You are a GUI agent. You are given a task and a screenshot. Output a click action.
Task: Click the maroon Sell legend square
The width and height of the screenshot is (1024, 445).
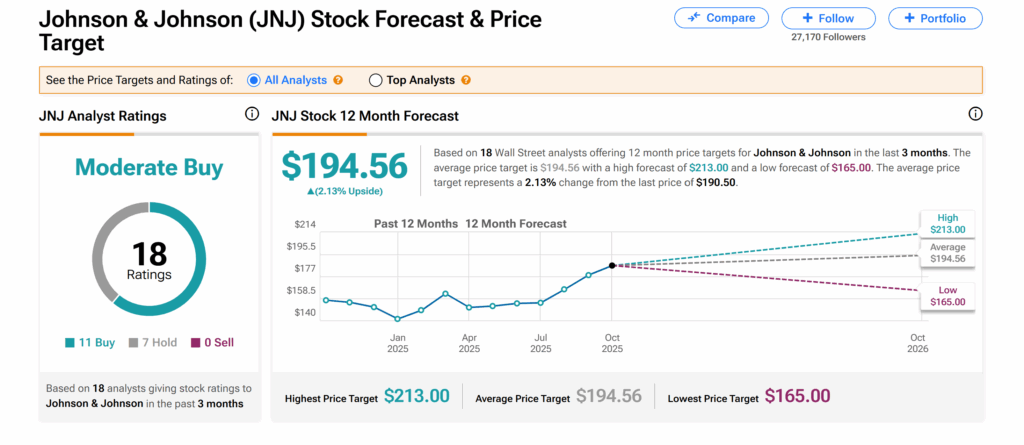click(x=196, y=343)
